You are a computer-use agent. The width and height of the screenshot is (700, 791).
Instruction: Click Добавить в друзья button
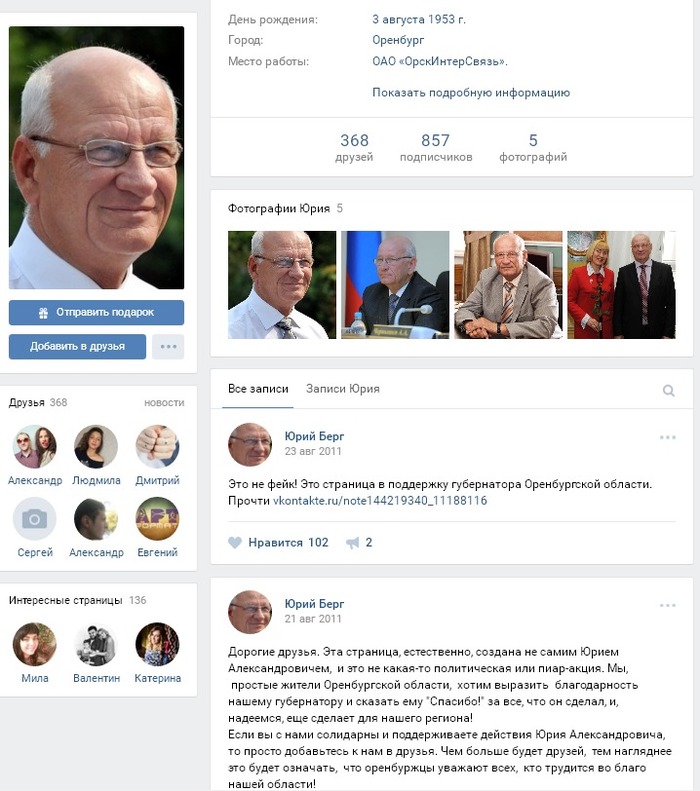coord(77,347)
